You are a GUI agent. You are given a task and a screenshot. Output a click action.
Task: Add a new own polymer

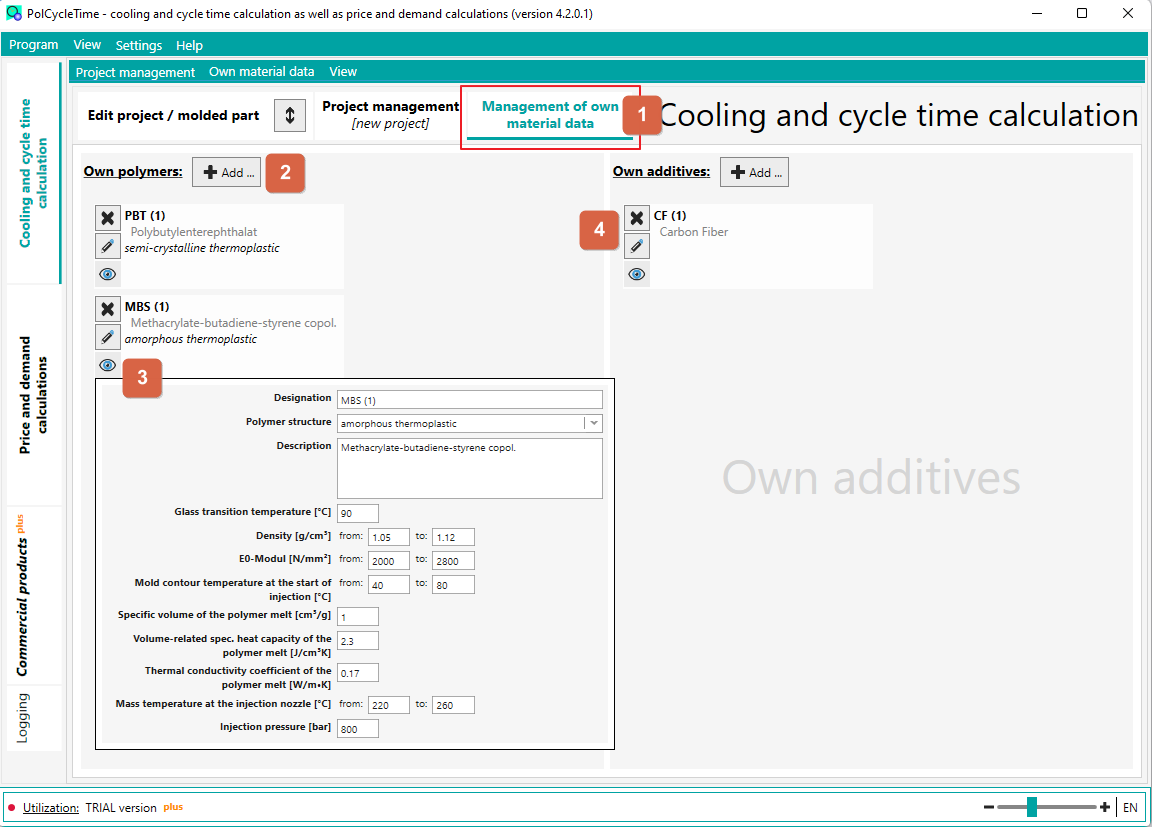pos(227,173)
